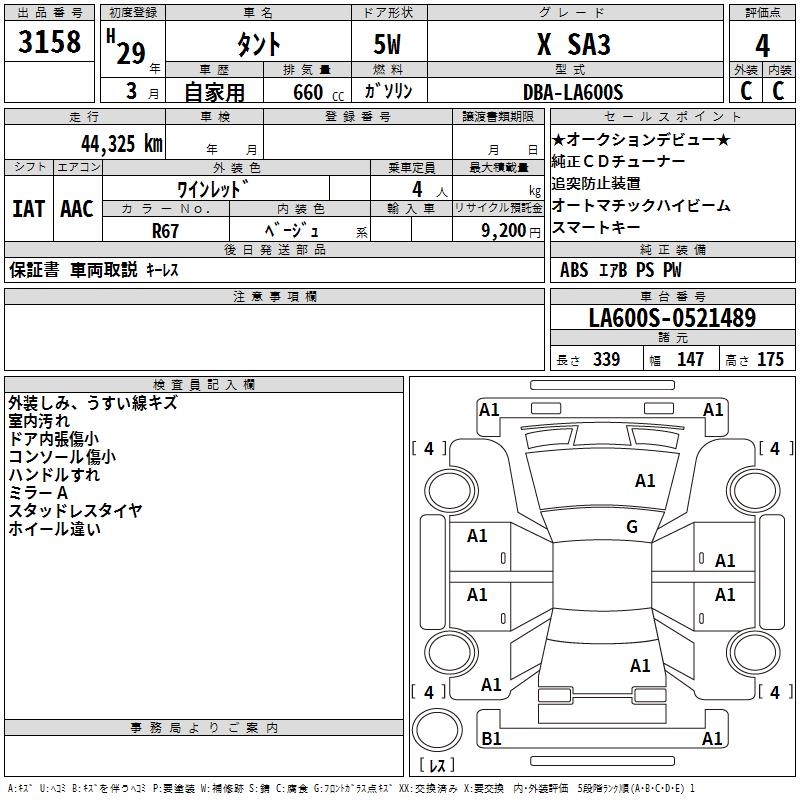Click the mileage value 44,325 km
Image resolution: width=800 pixels, height=800 pixels.
click(x=122, y=144)
